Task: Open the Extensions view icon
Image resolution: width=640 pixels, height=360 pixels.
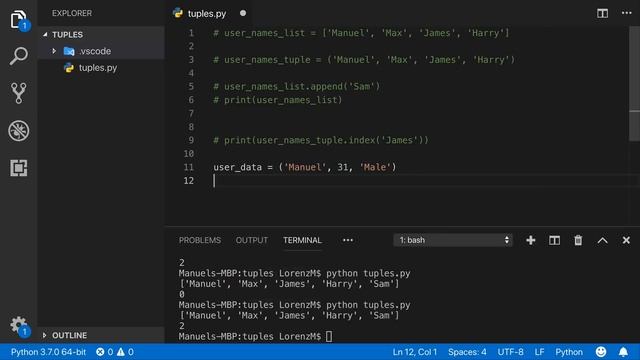Action: pyautogui.click(x=18, y=168)
